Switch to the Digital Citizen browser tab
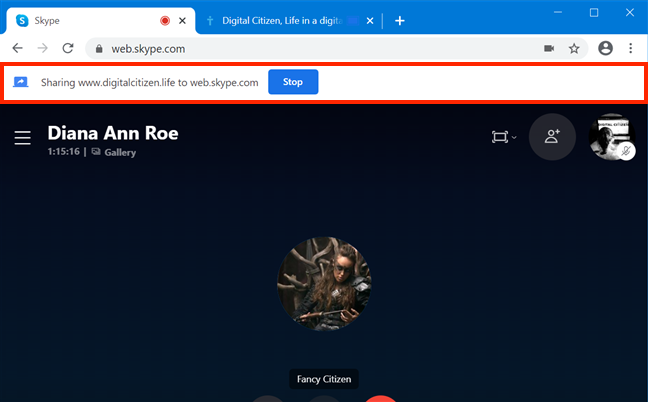648x402 pixels. tap(289, 21)
